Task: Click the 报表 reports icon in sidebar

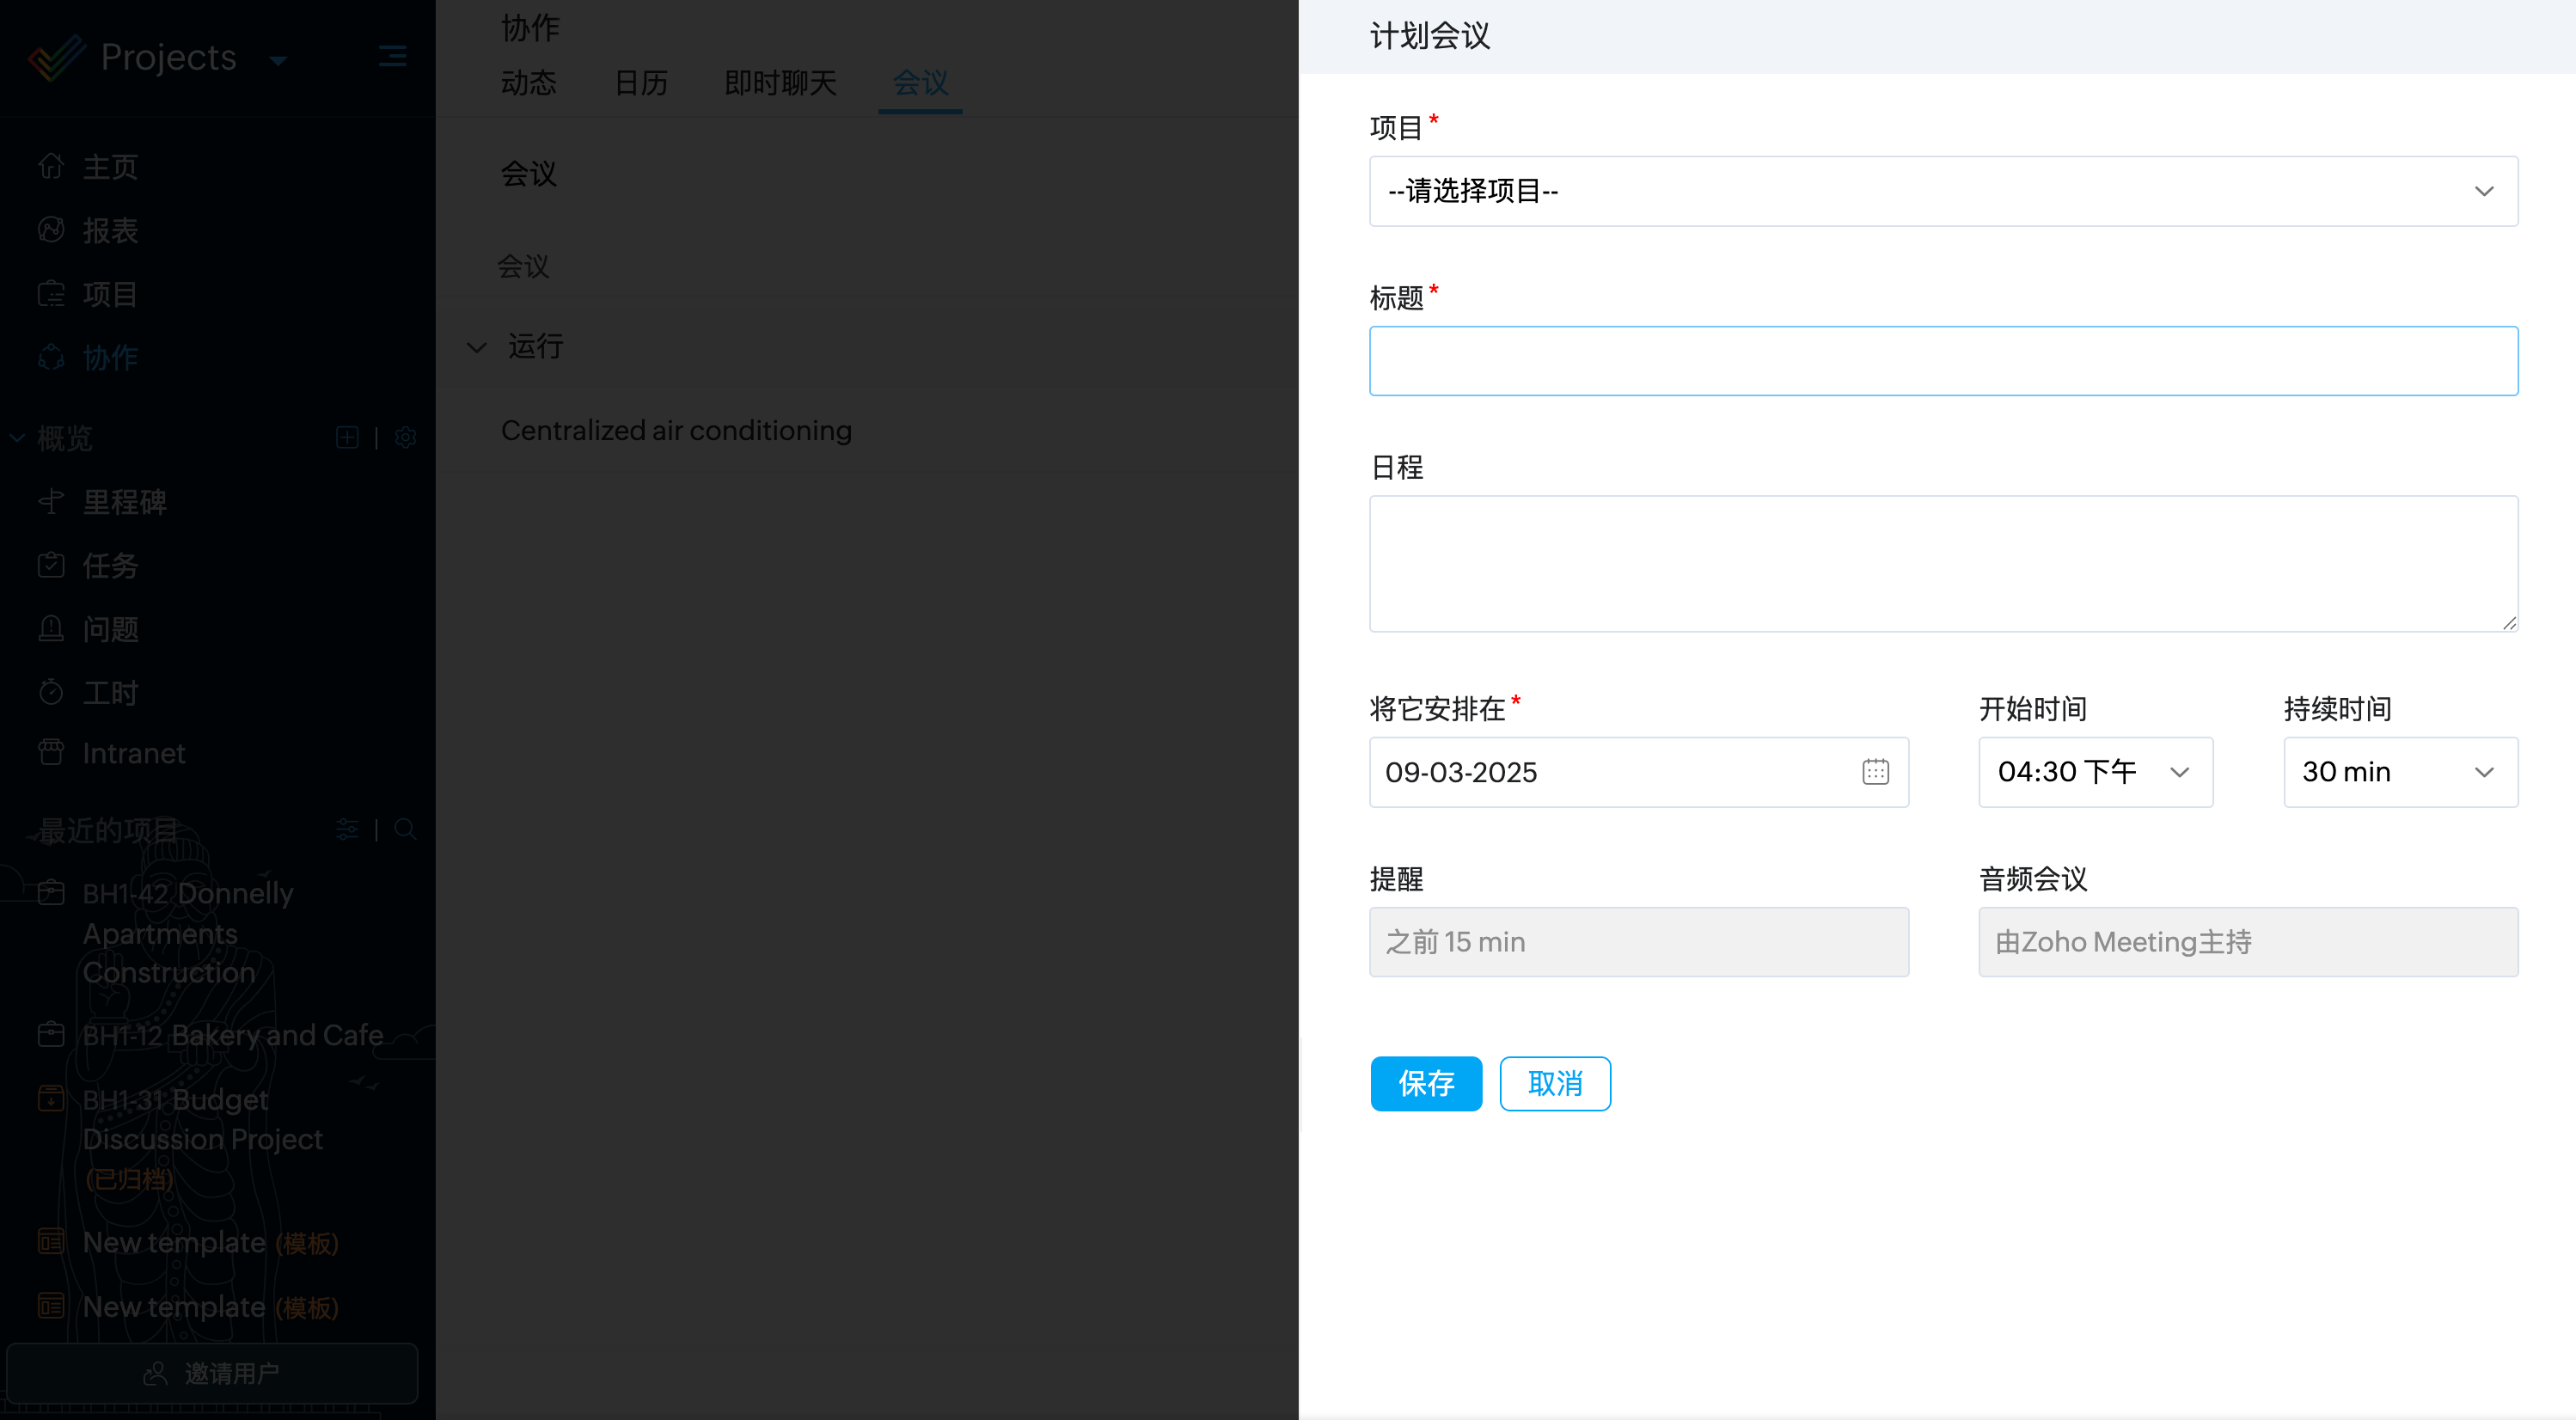Action: coord(51,230)
